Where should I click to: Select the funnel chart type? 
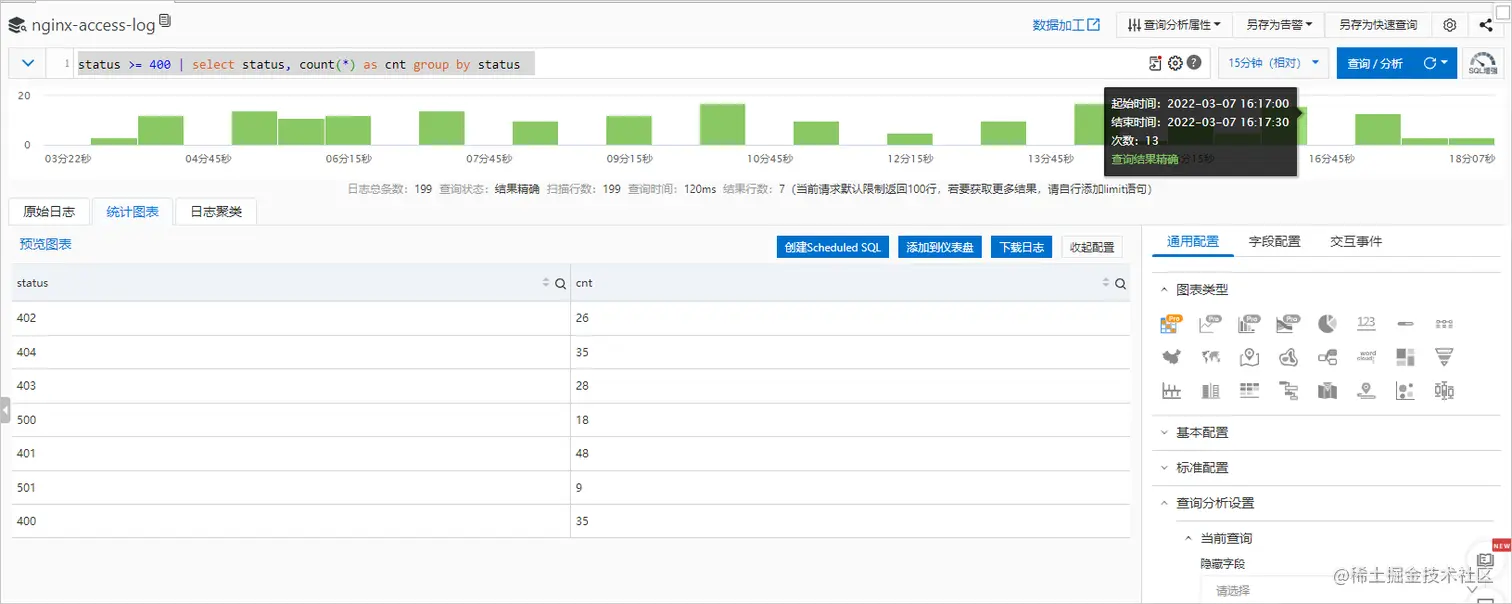(x=1444, y=357)
